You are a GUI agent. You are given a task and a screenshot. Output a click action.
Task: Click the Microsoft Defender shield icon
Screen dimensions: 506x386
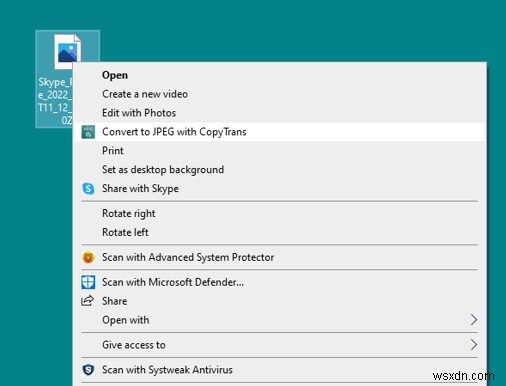[88, 282]
